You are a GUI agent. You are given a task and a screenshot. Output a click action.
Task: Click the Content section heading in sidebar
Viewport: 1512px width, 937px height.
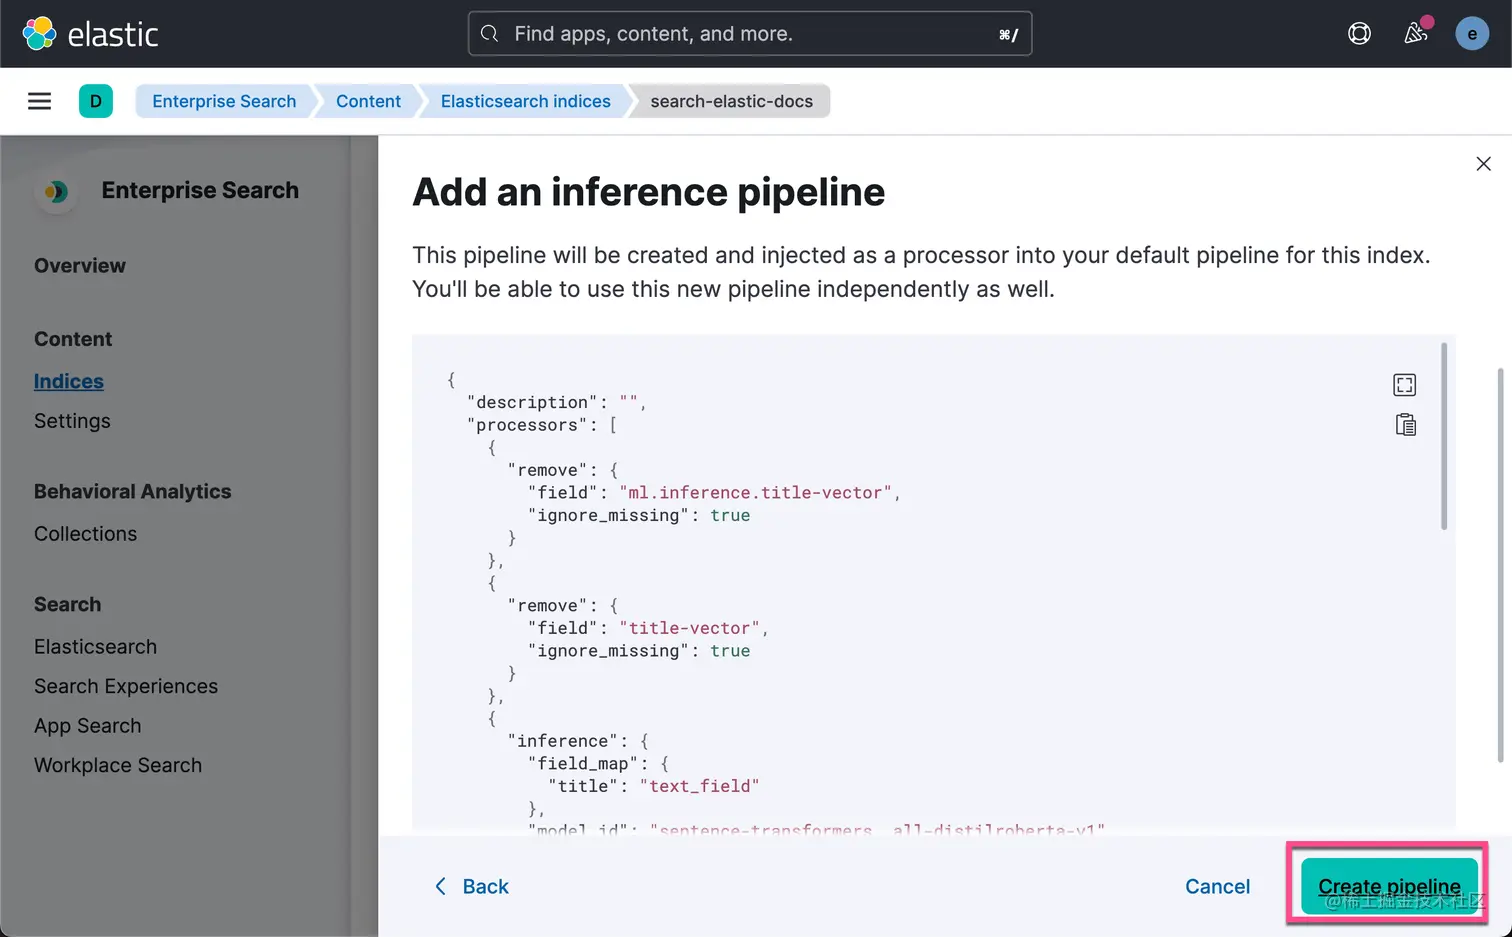click(x=73, y=339)
